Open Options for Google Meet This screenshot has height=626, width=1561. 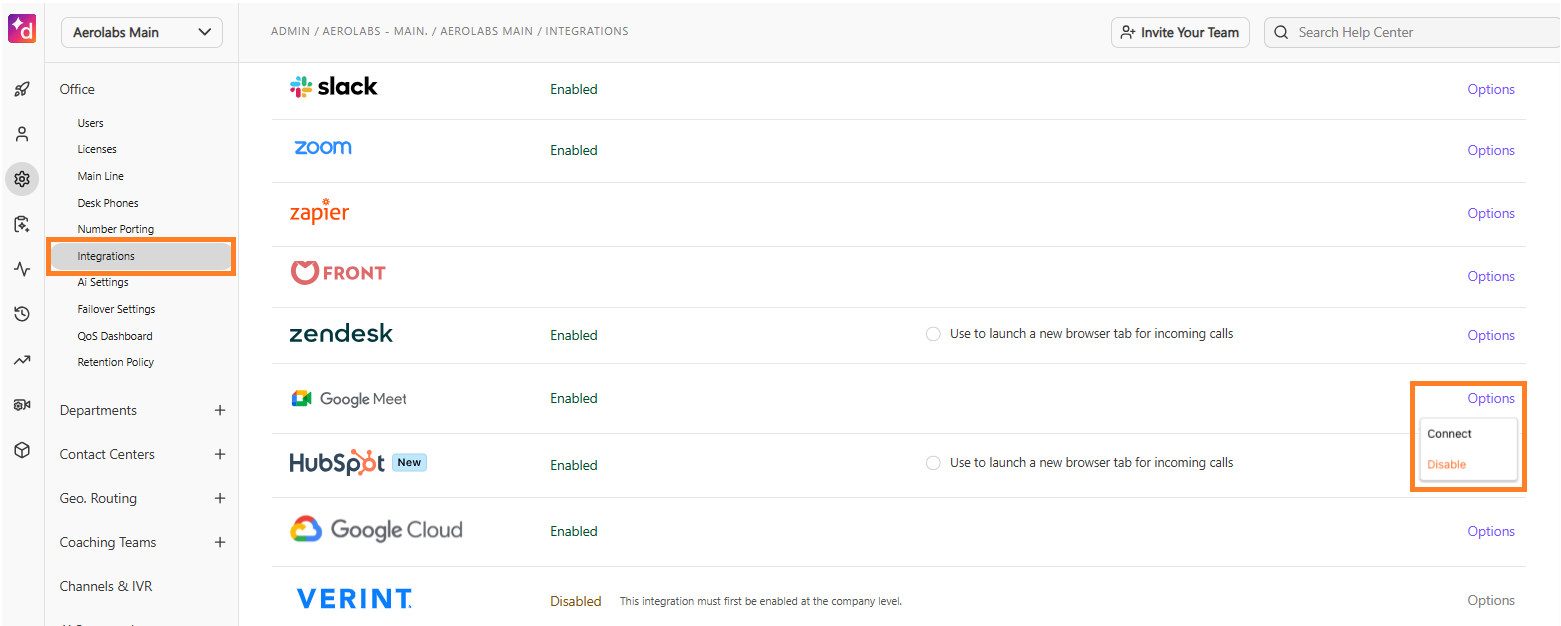tap(1491, 398)
